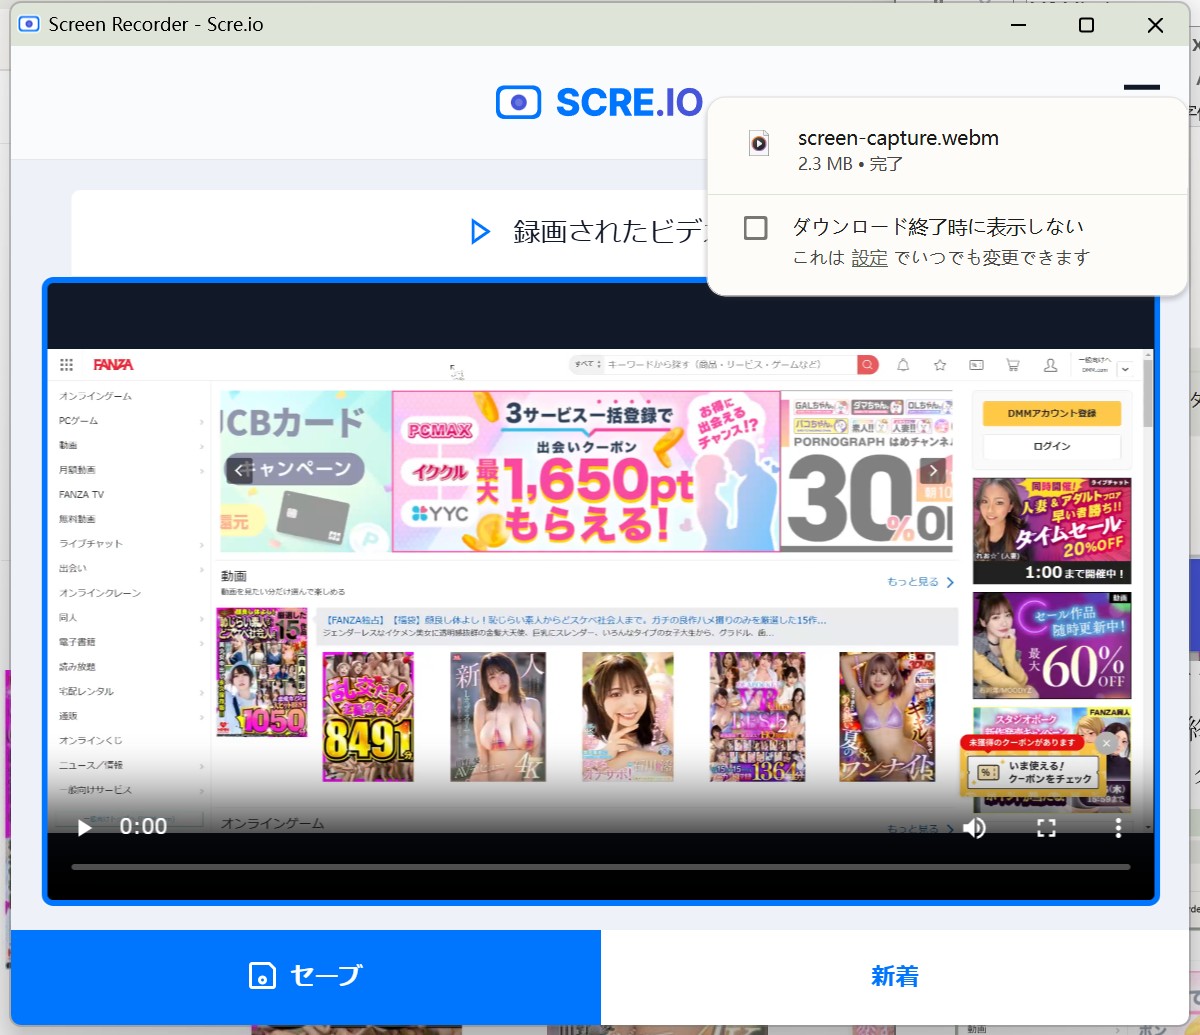Image resolution: width=1200 pixels, height=1035 pixels.
Task: Click the 新着 button
Action: [895, 976]
